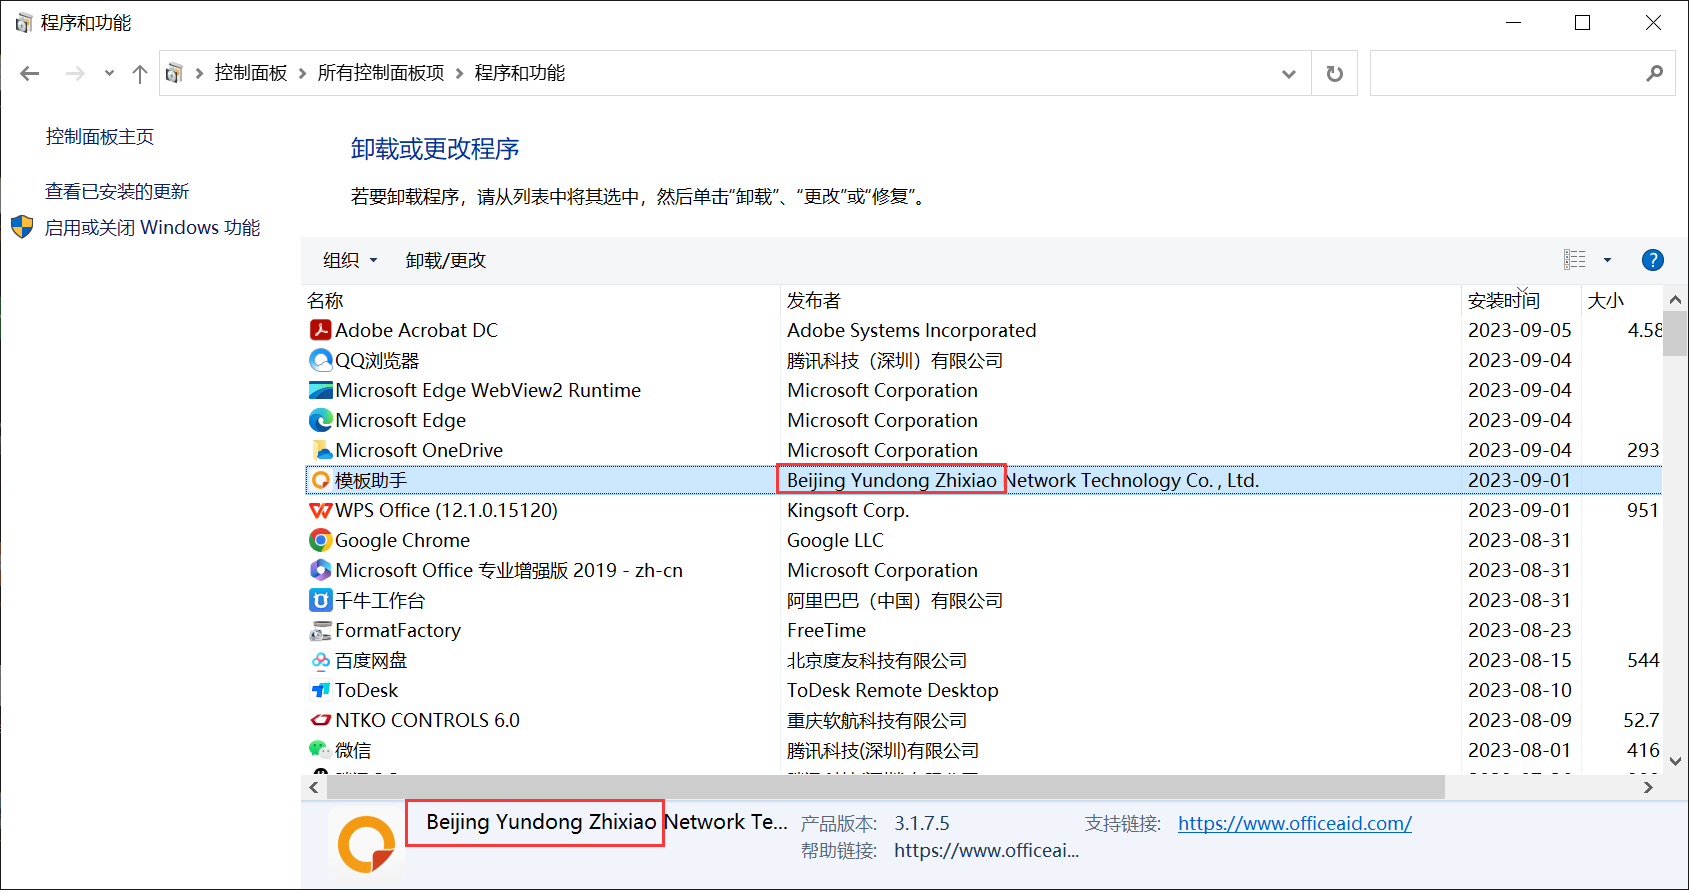
Task: Click in the search input field
Action: click(x=1506, y=73)
